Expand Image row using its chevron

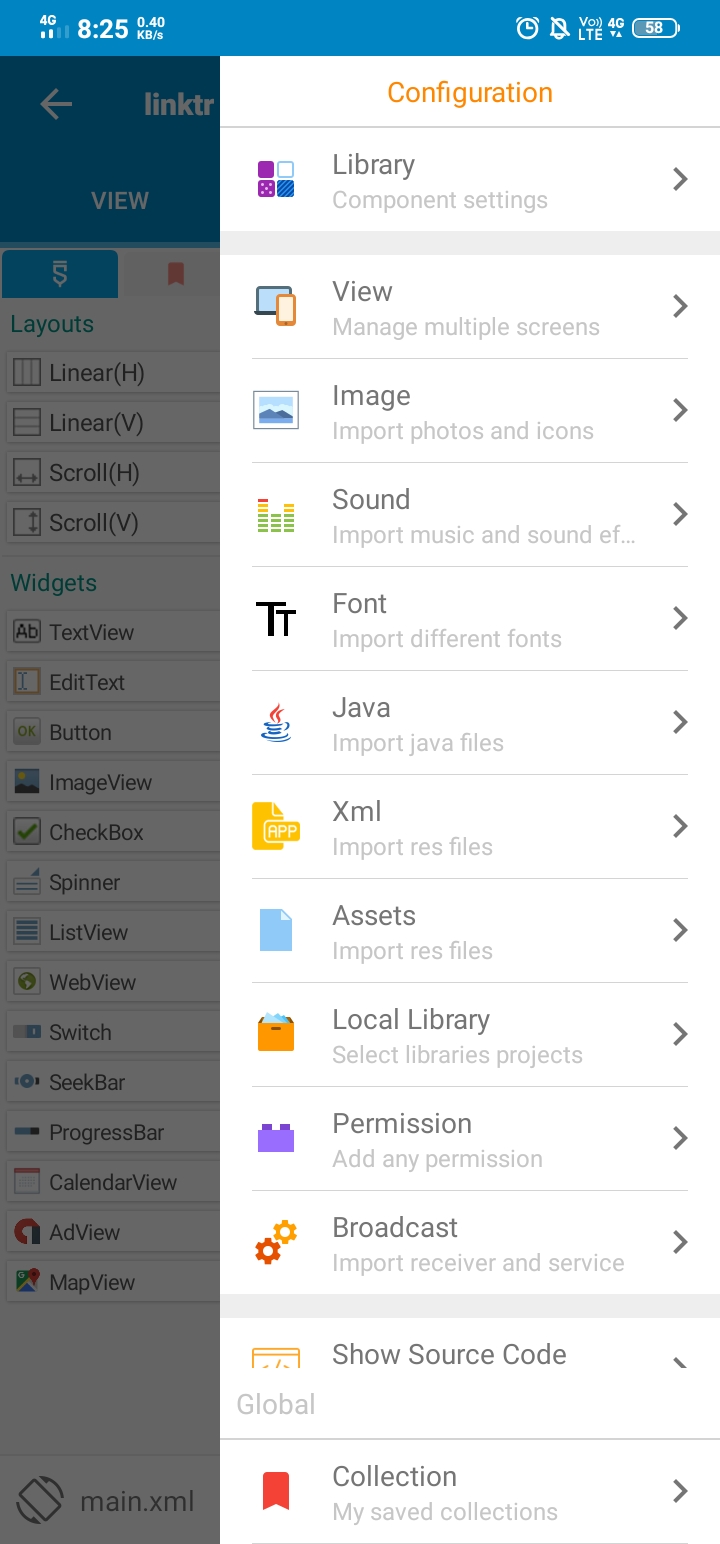680,410
